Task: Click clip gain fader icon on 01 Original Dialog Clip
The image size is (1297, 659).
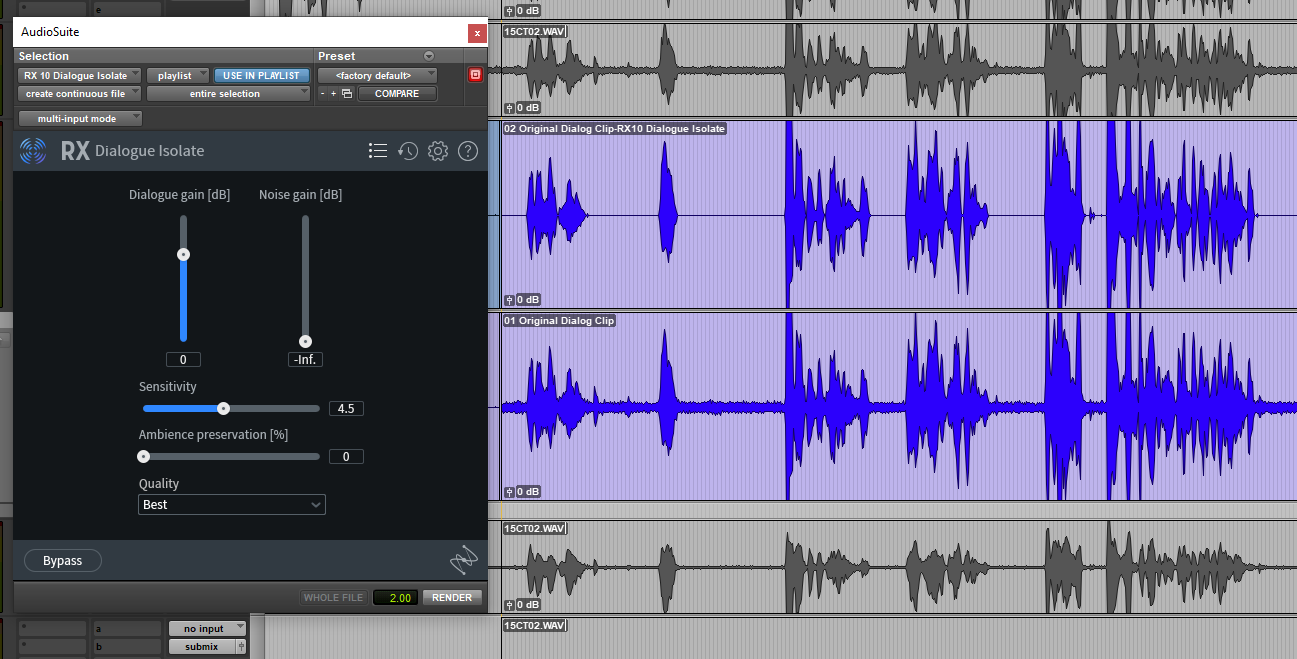Action: [x=510, y=491]
